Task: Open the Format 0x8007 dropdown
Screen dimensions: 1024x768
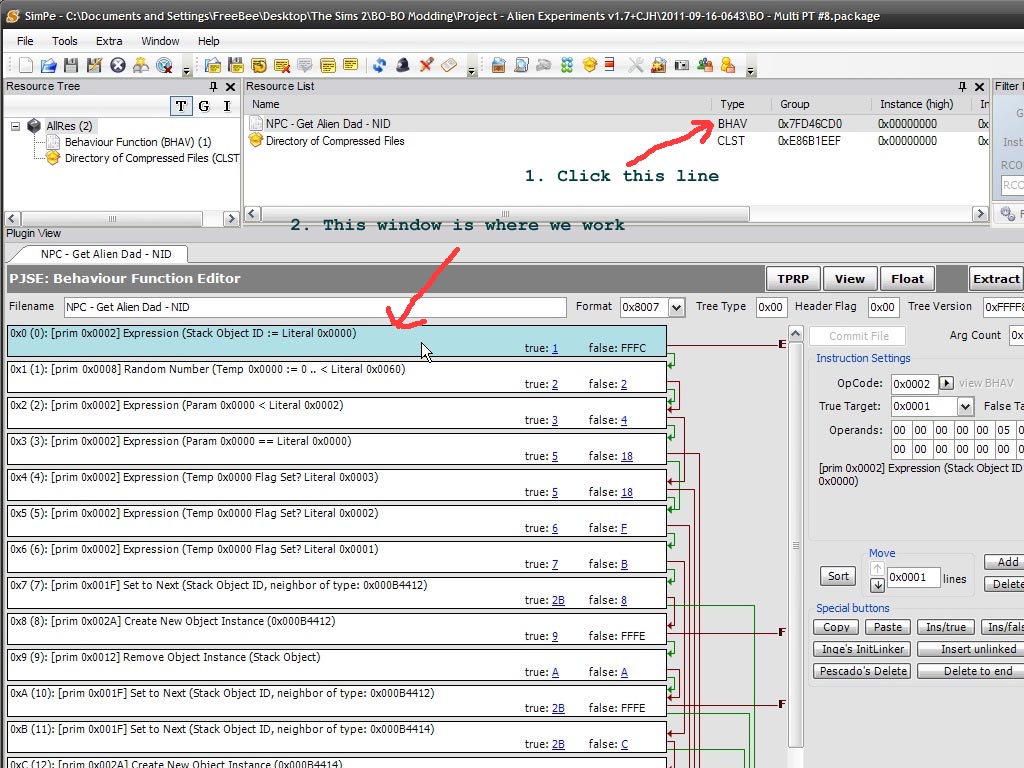Action: click(x=677, y=308)
